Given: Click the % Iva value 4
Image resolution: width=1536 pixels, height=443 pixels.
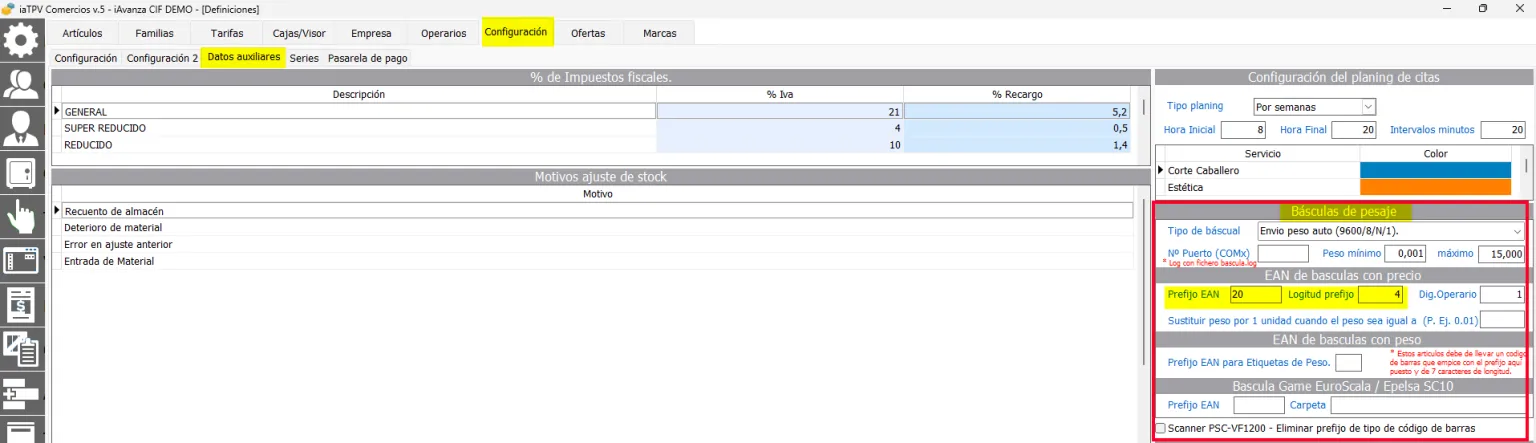Looking at the screenshot, I should click(x=780, y=128).
